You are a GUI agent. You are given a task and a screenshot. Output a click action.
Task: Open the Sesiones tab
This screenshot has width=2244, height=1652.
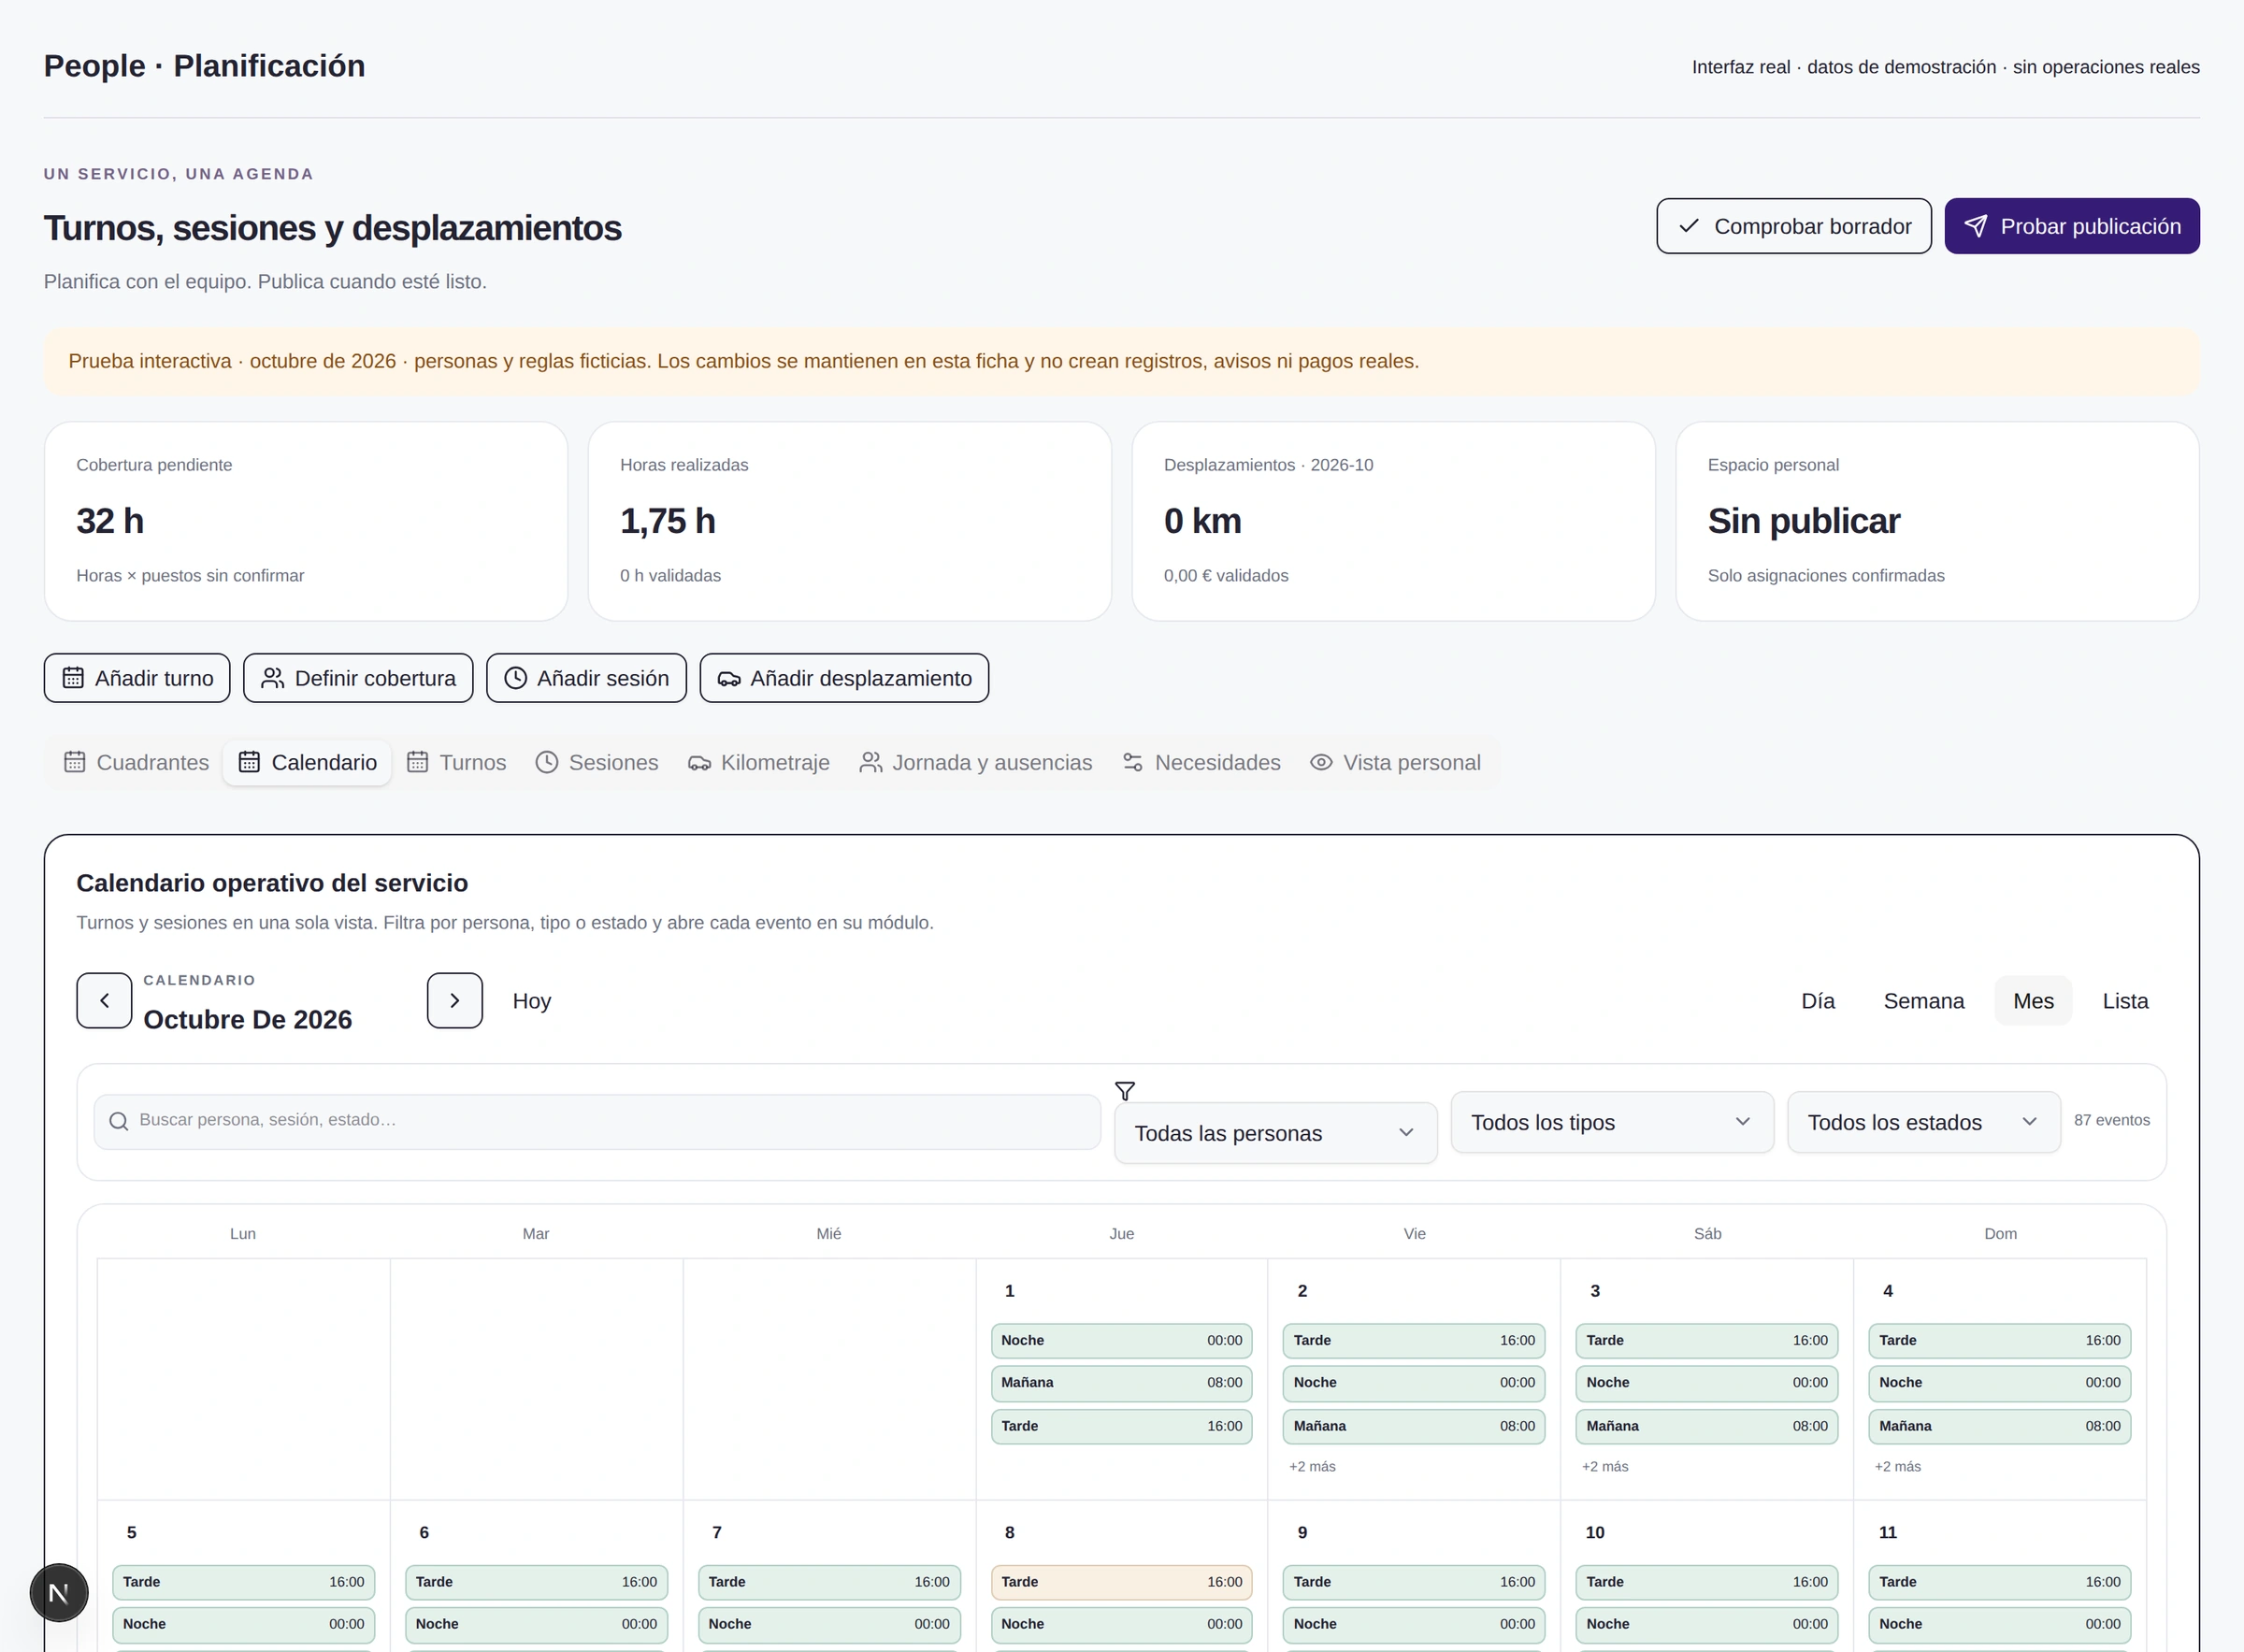(x=597, y=762)
